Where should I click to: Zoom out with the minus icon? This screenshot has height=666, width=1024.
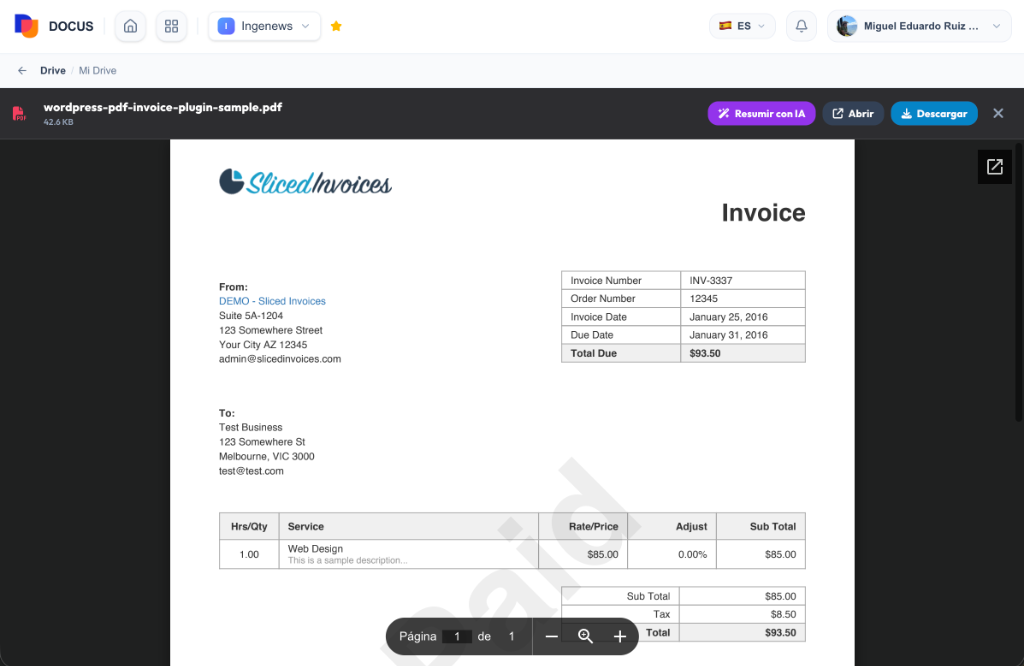click(551, 636)
